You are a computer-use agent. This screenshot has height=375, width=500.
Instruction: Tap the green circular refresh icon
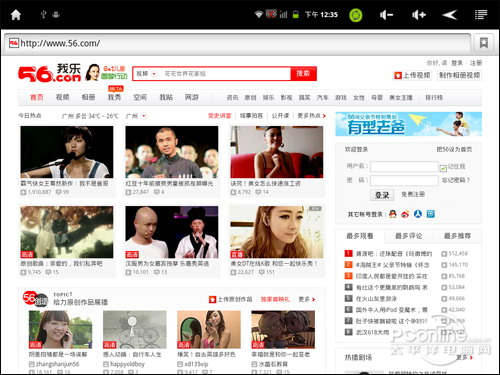tap(356, 15)
